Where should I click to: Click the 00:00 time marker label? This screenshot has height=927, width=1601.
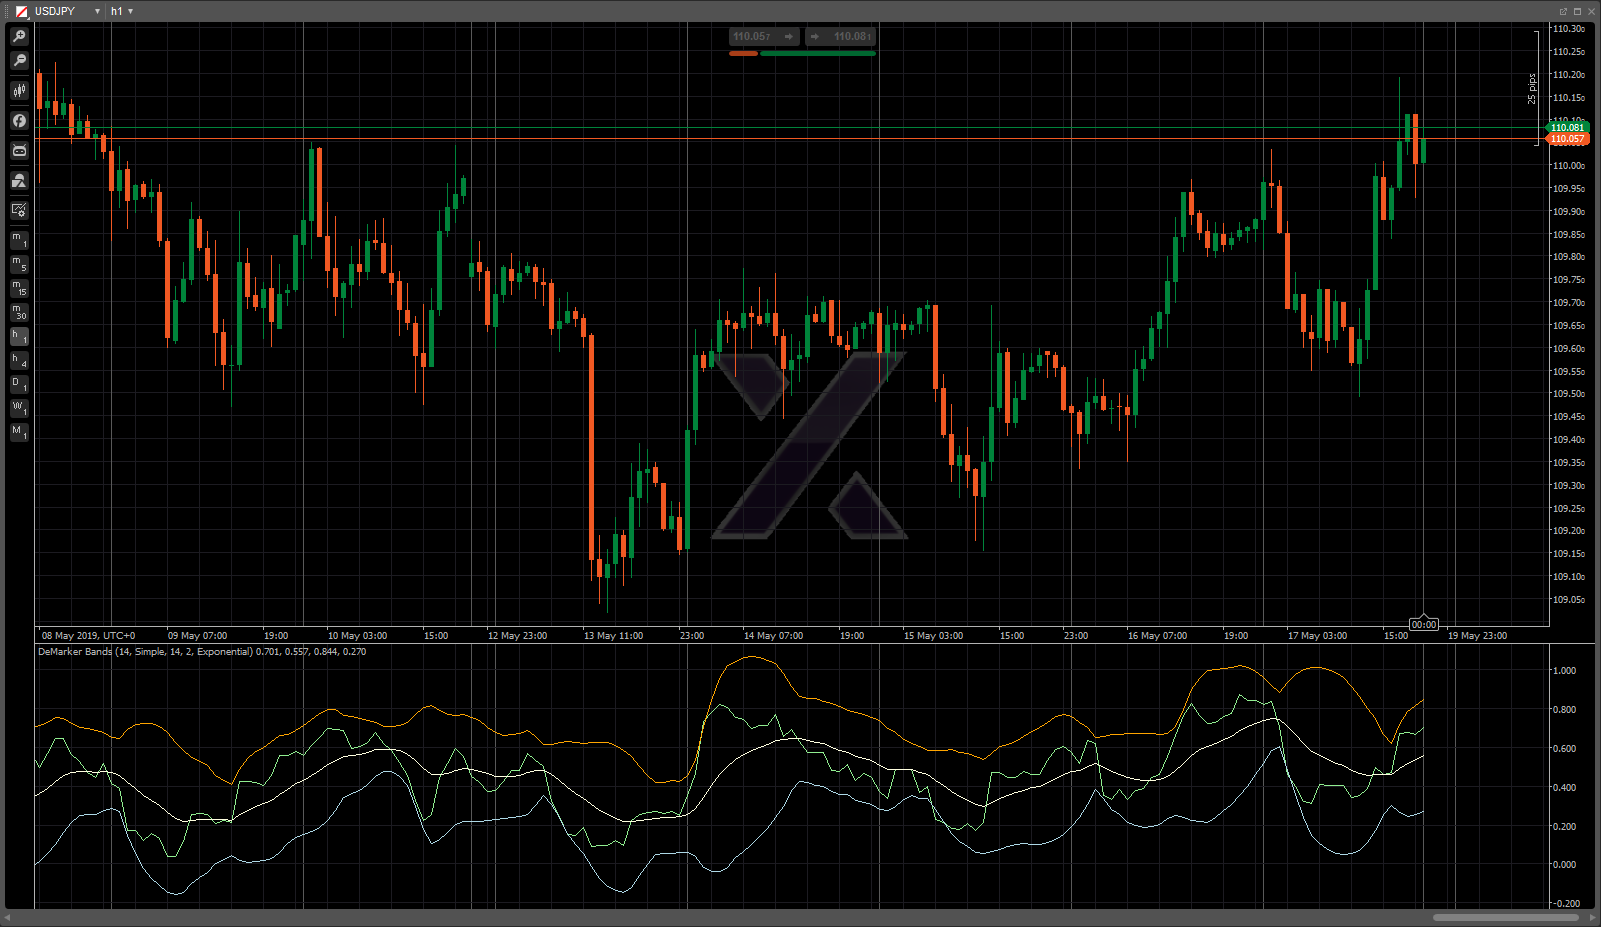(x=1423, y=624)
